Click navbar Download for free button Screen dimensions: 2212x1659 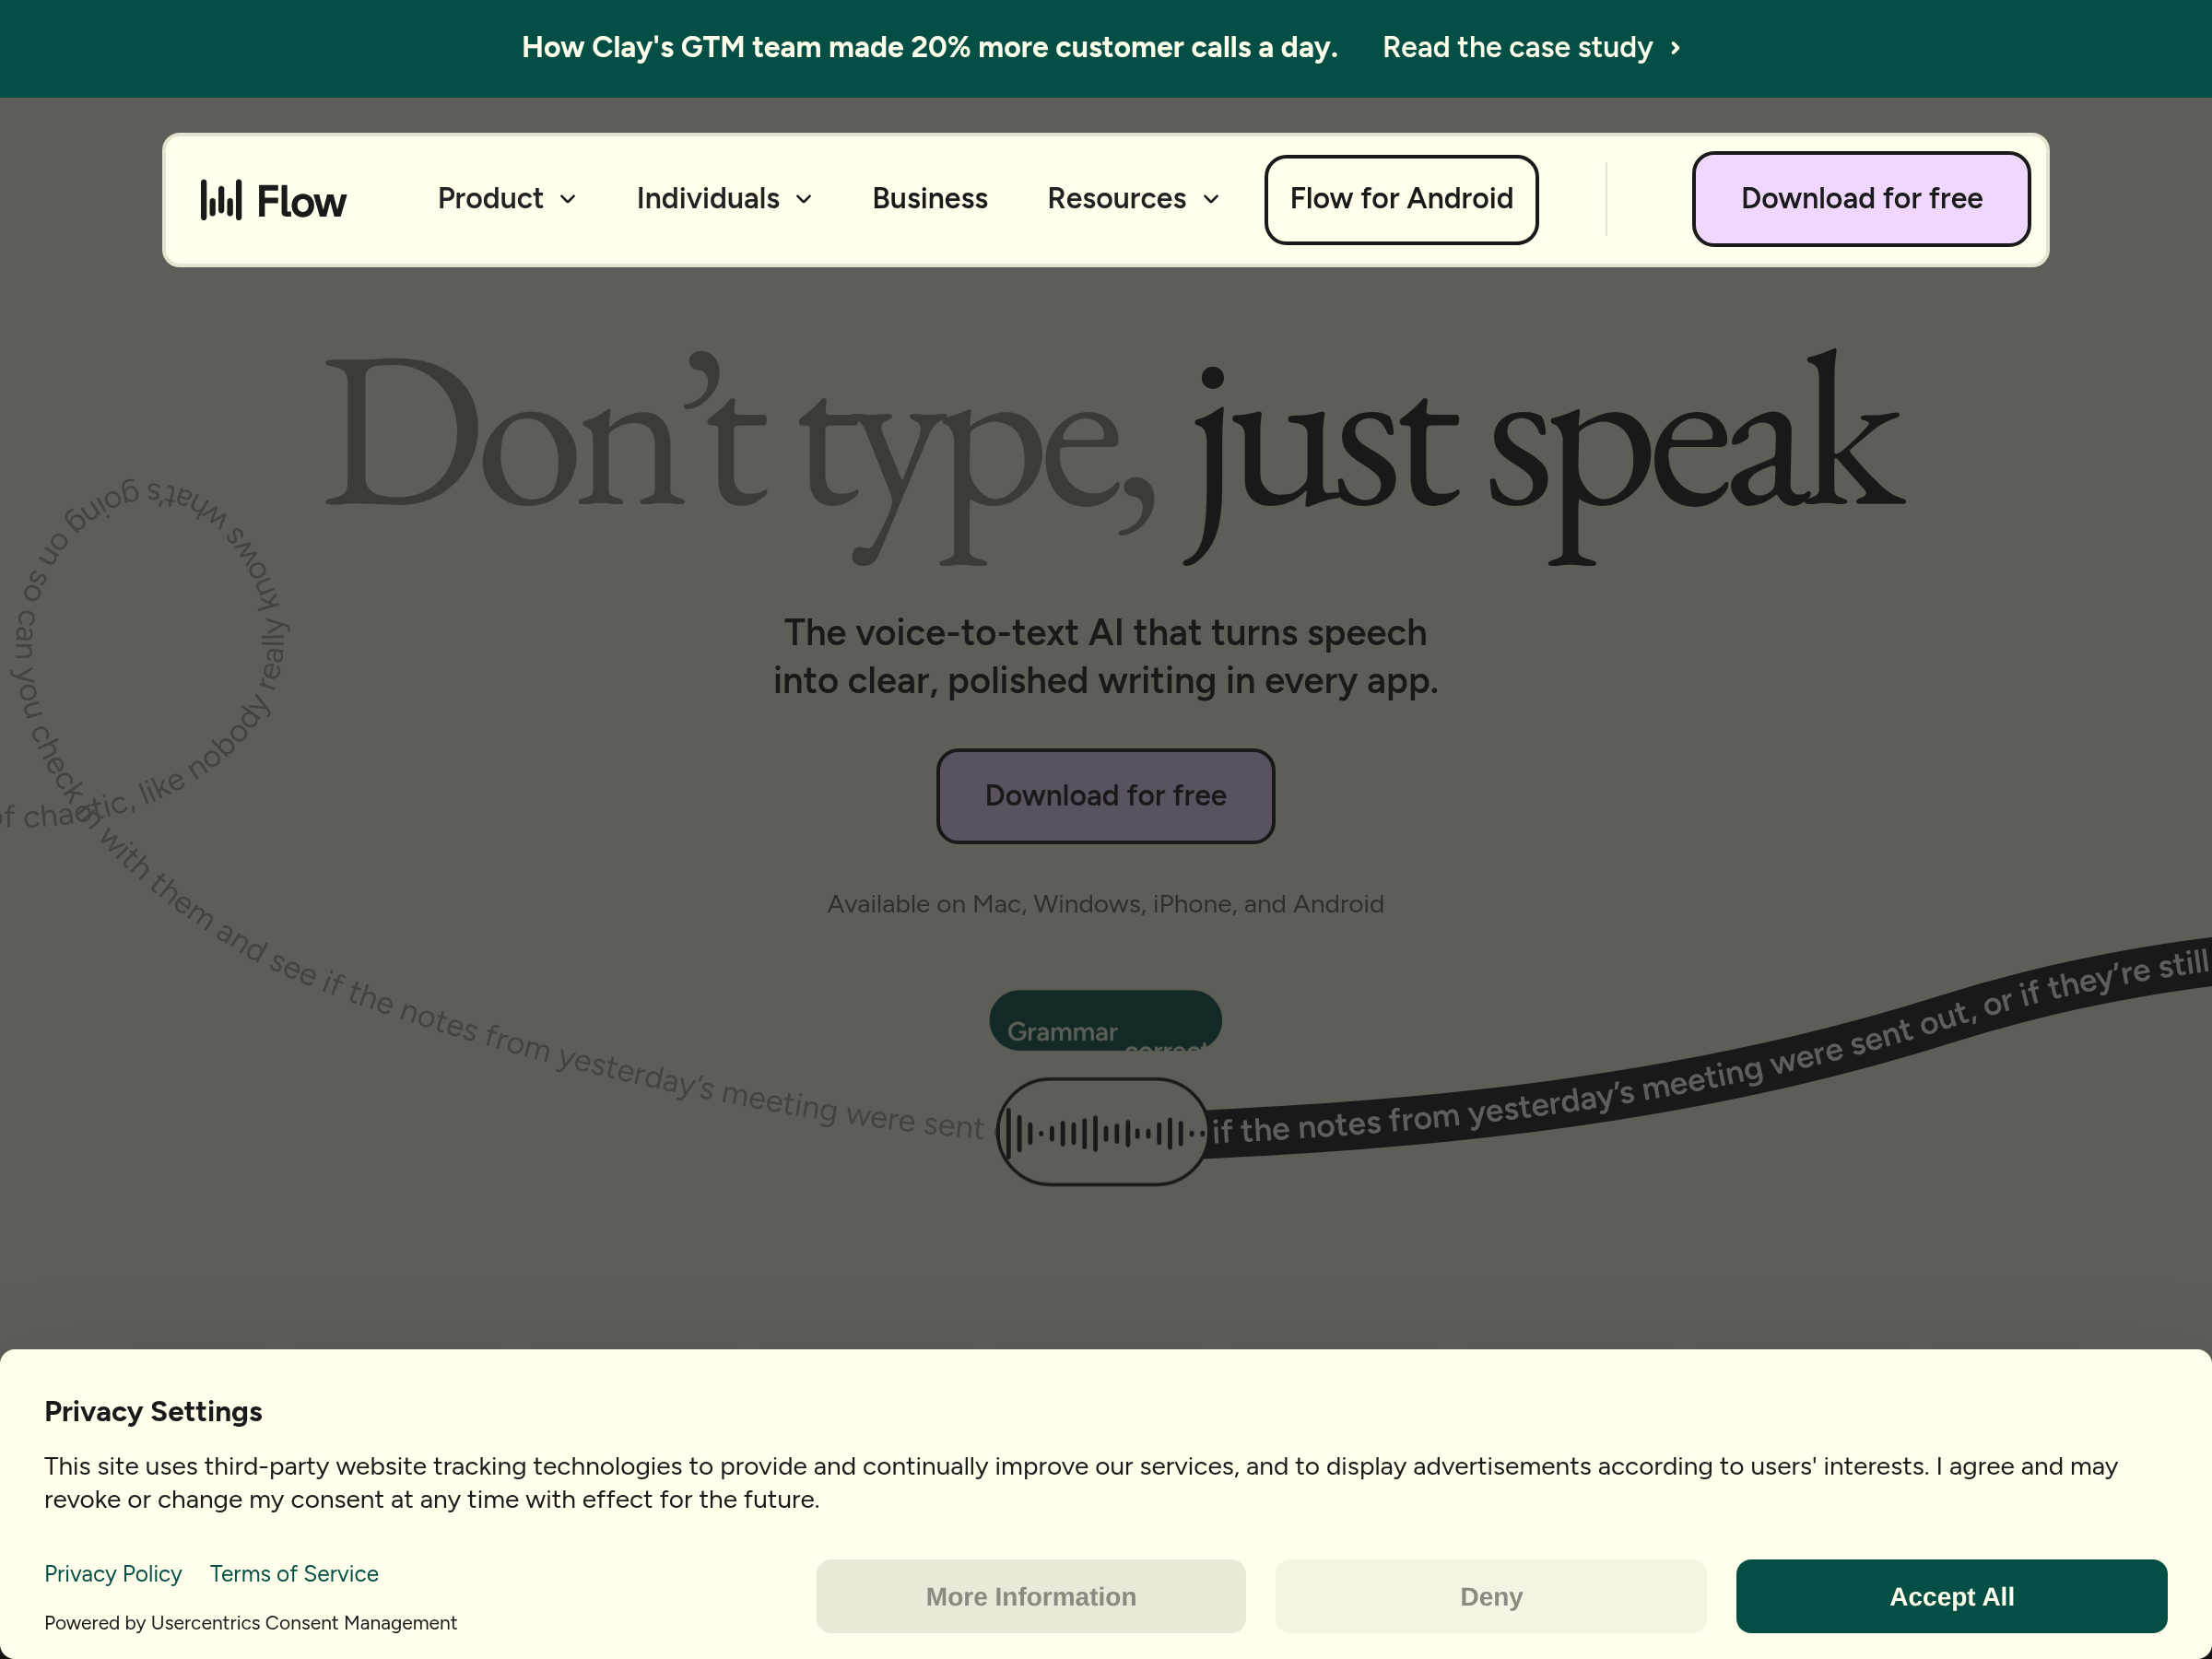pyautogui.click(x=1860, y=199)
